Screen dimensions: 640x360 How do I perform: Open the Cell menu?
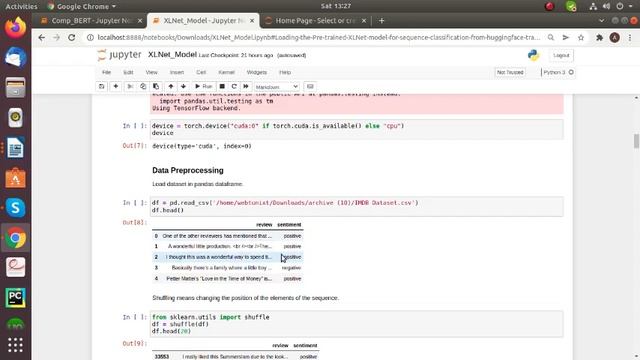(x=201, y=72)
